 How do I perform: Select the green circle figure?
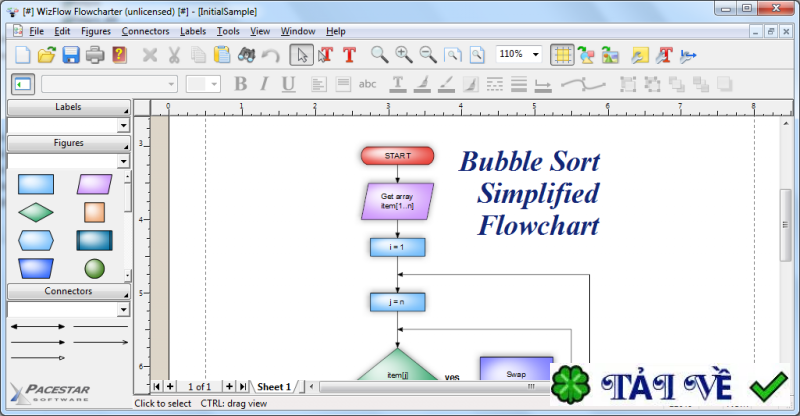(94, 268)
